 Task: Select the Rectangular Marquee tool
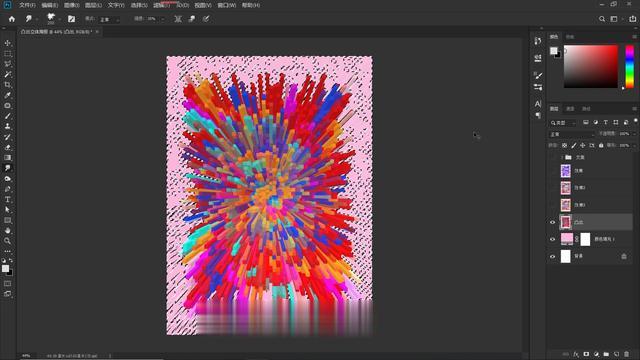coord(7,53)
